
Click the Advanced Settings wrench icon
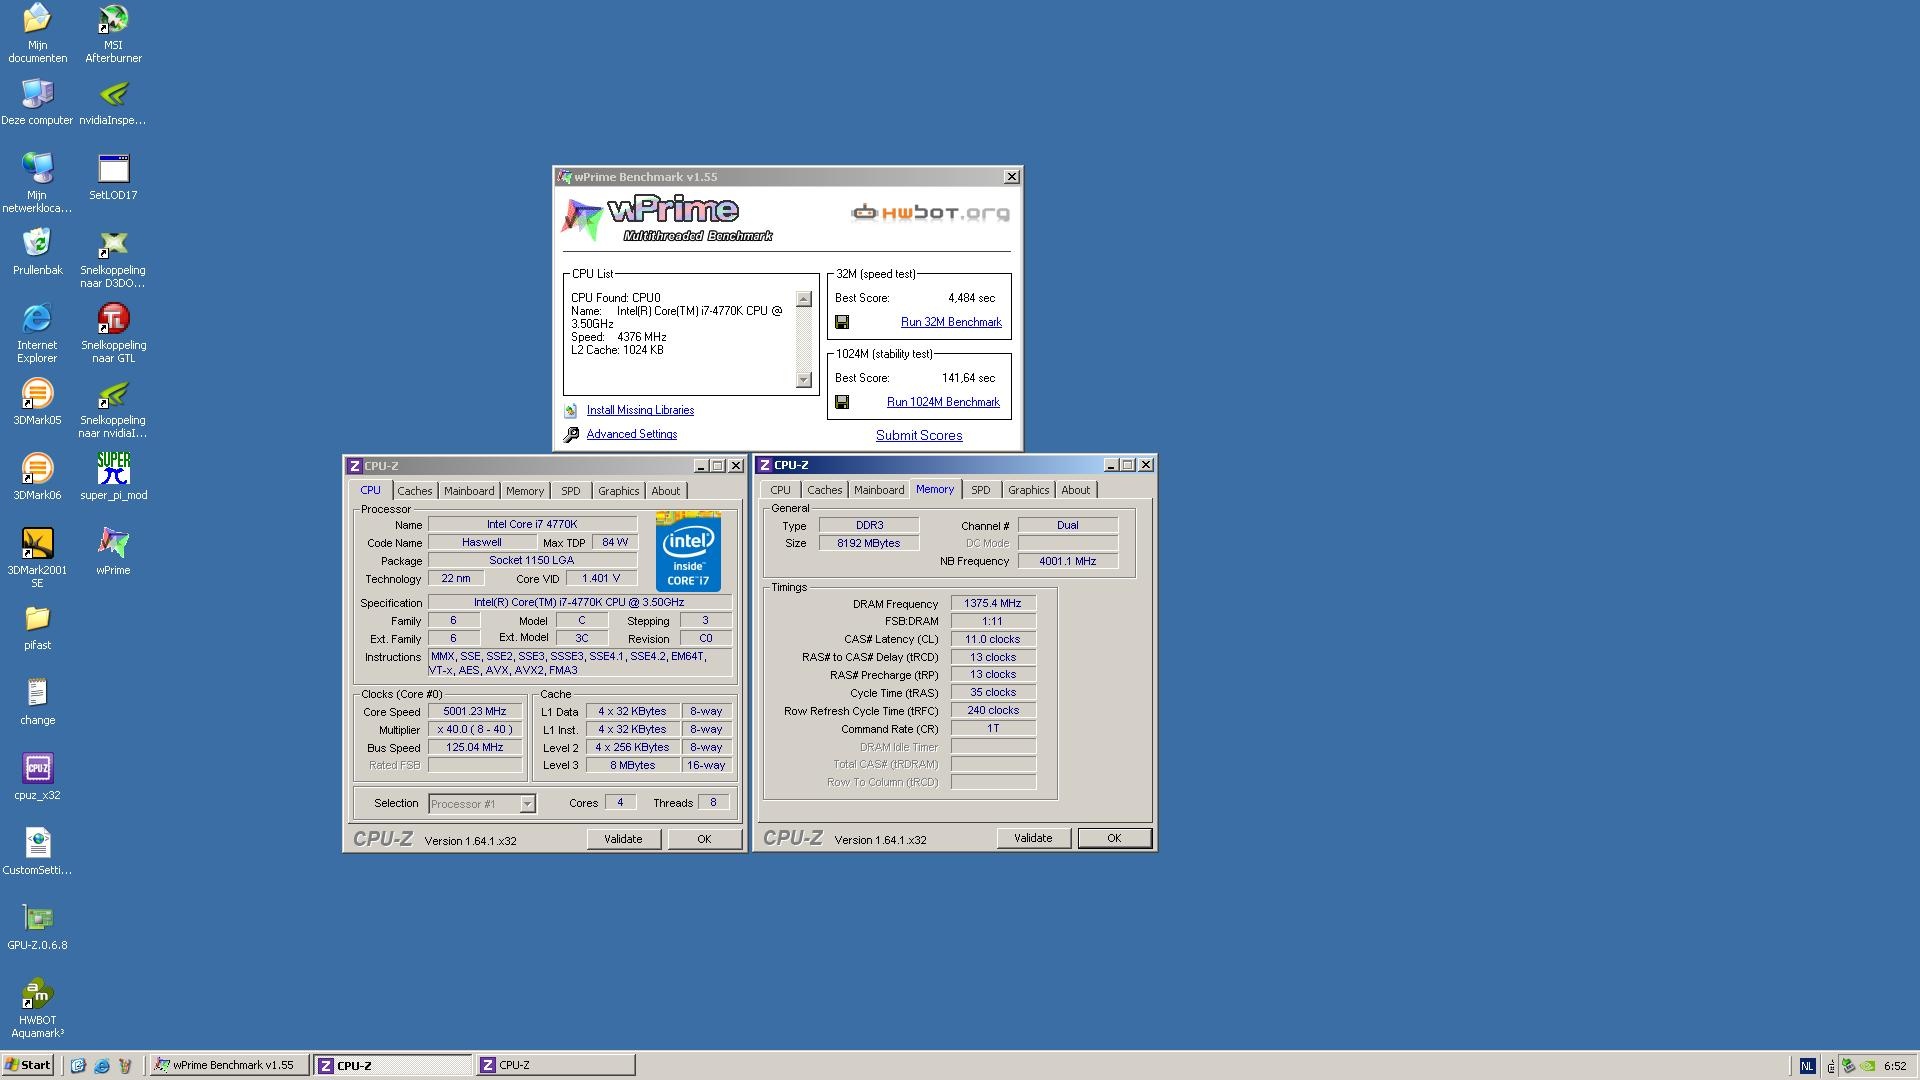[x=571, y=435]
